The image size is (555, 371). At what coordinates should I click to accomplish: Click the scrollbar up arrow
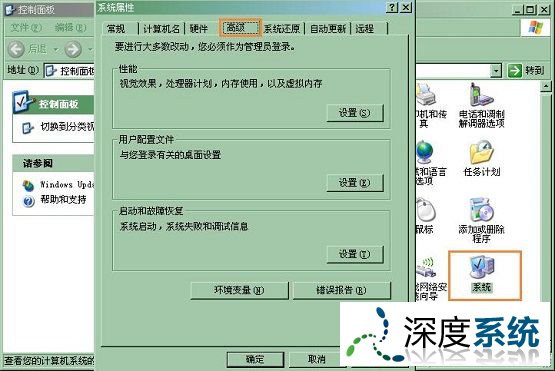point(546,86)
